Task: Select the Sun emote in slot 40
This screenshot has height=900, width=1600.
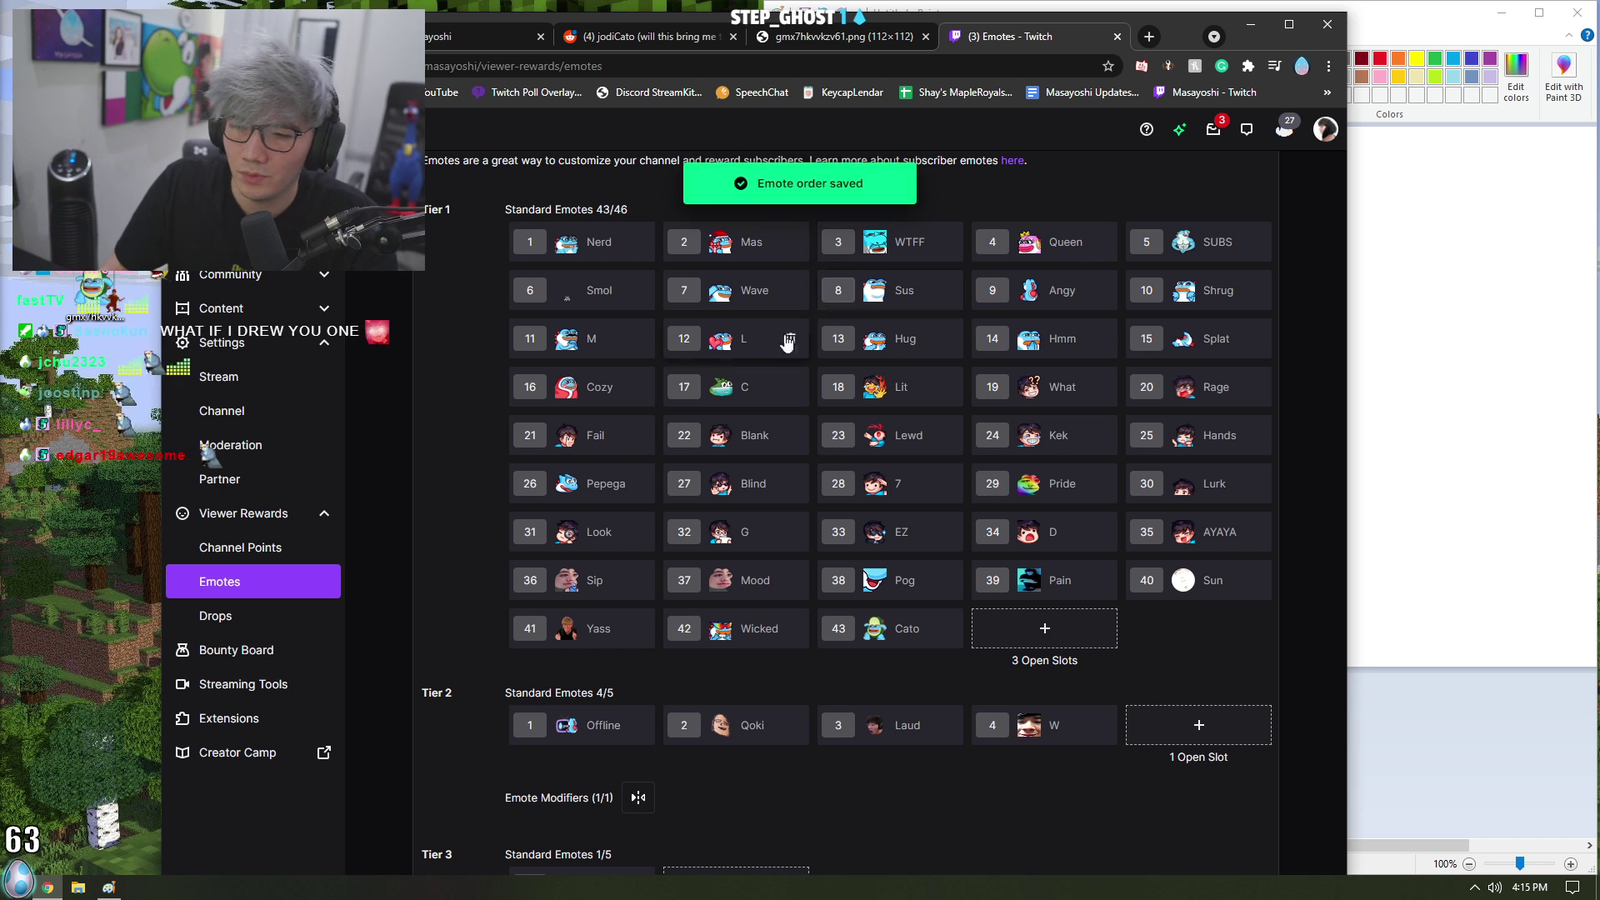Action: [1198, 580]
